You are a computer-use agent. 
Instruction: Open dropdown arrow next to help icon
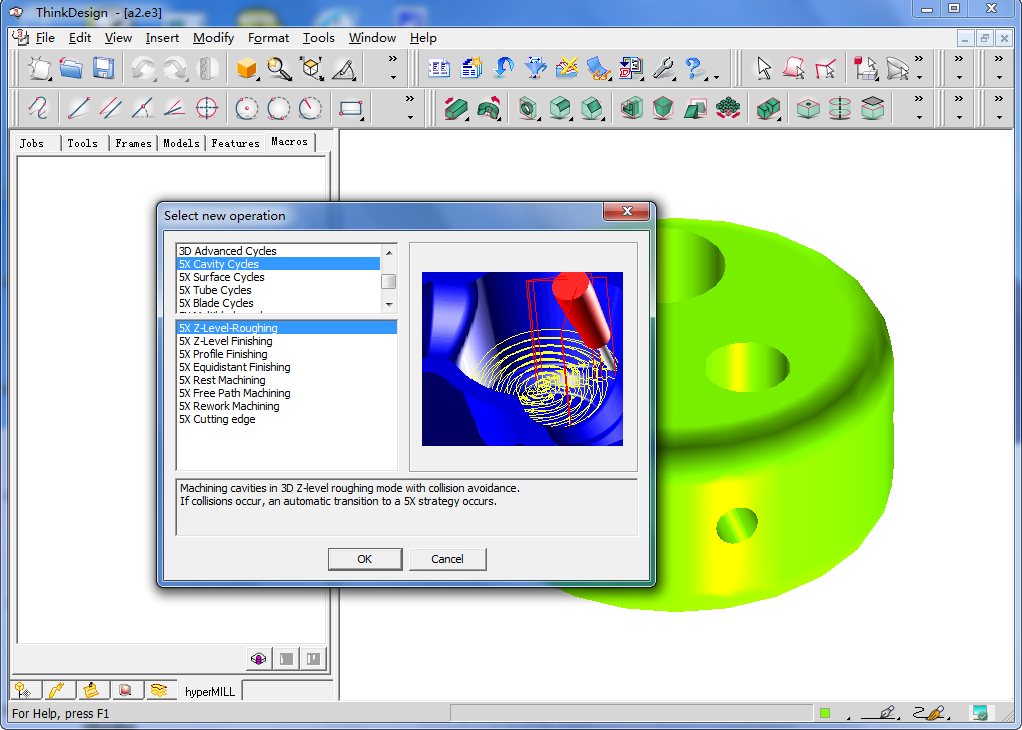click(716, 78)
